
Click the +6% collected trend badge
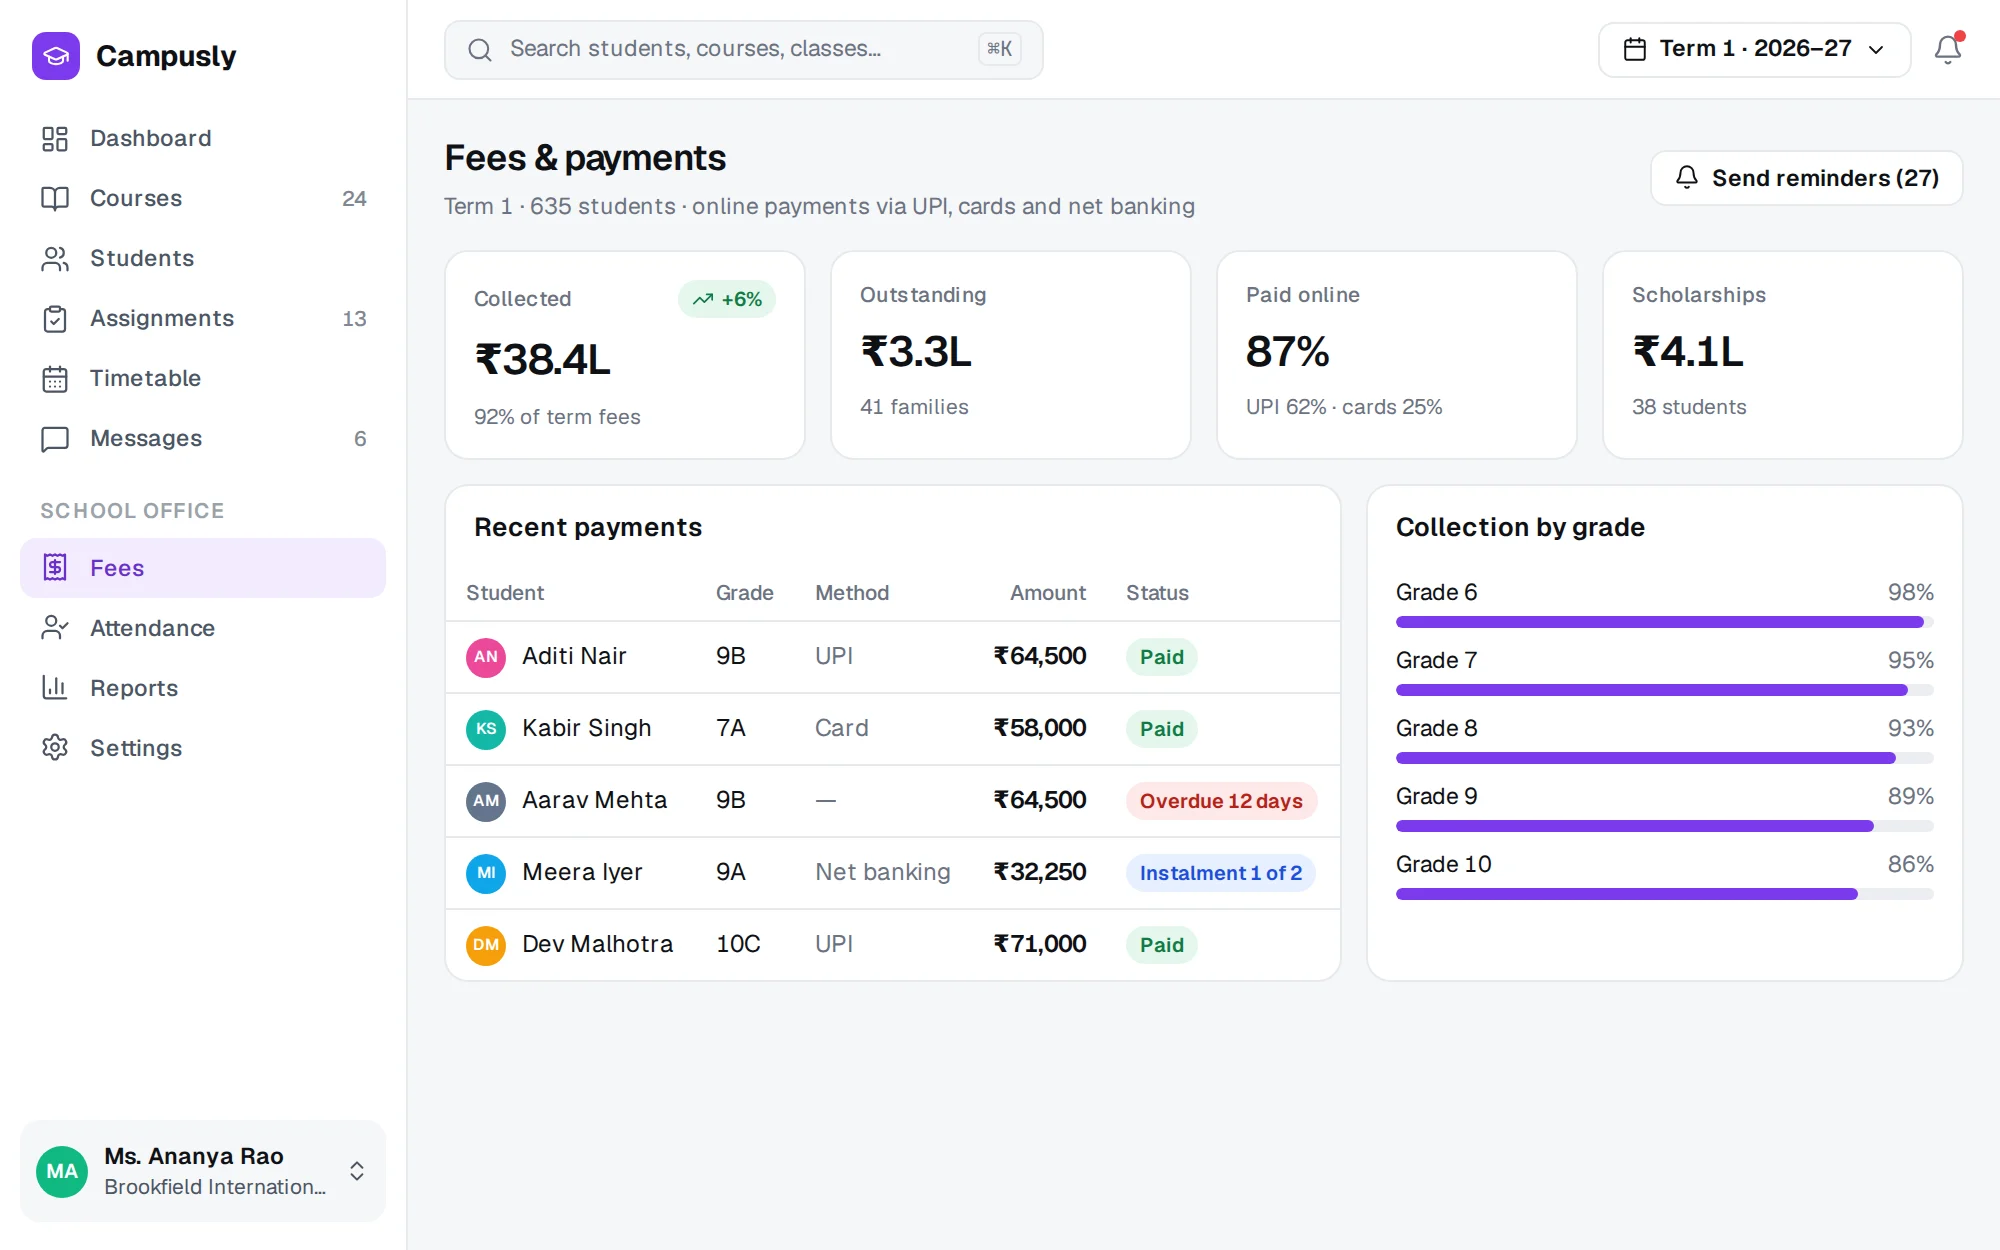(727, 299)
